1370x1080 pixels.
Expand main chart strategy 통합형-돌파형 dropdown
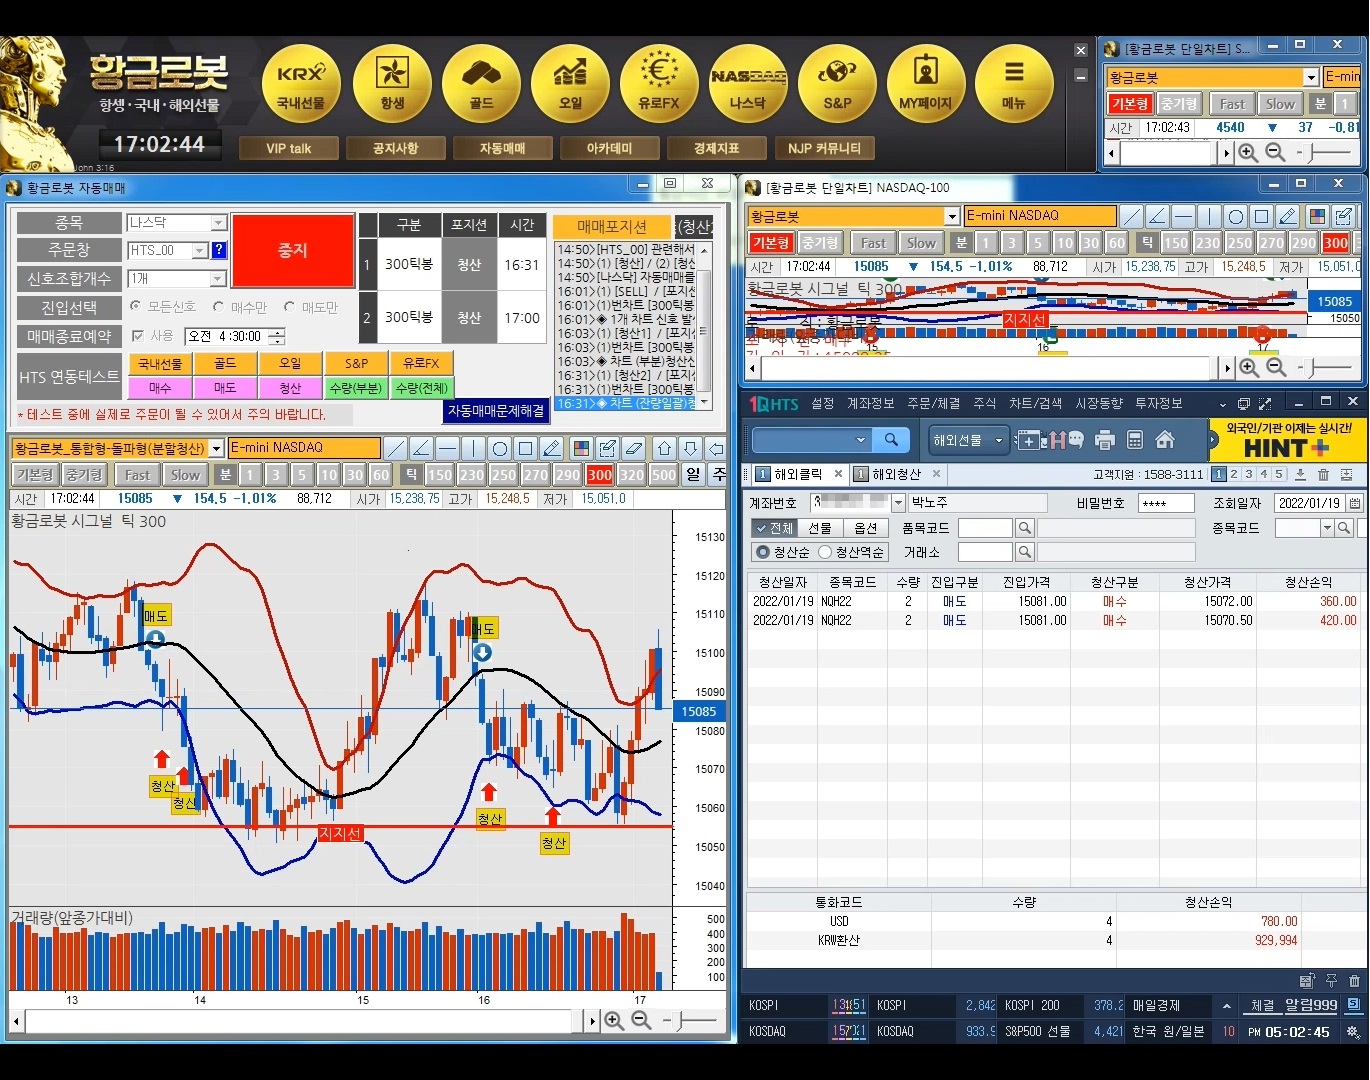tap(216, 449)
